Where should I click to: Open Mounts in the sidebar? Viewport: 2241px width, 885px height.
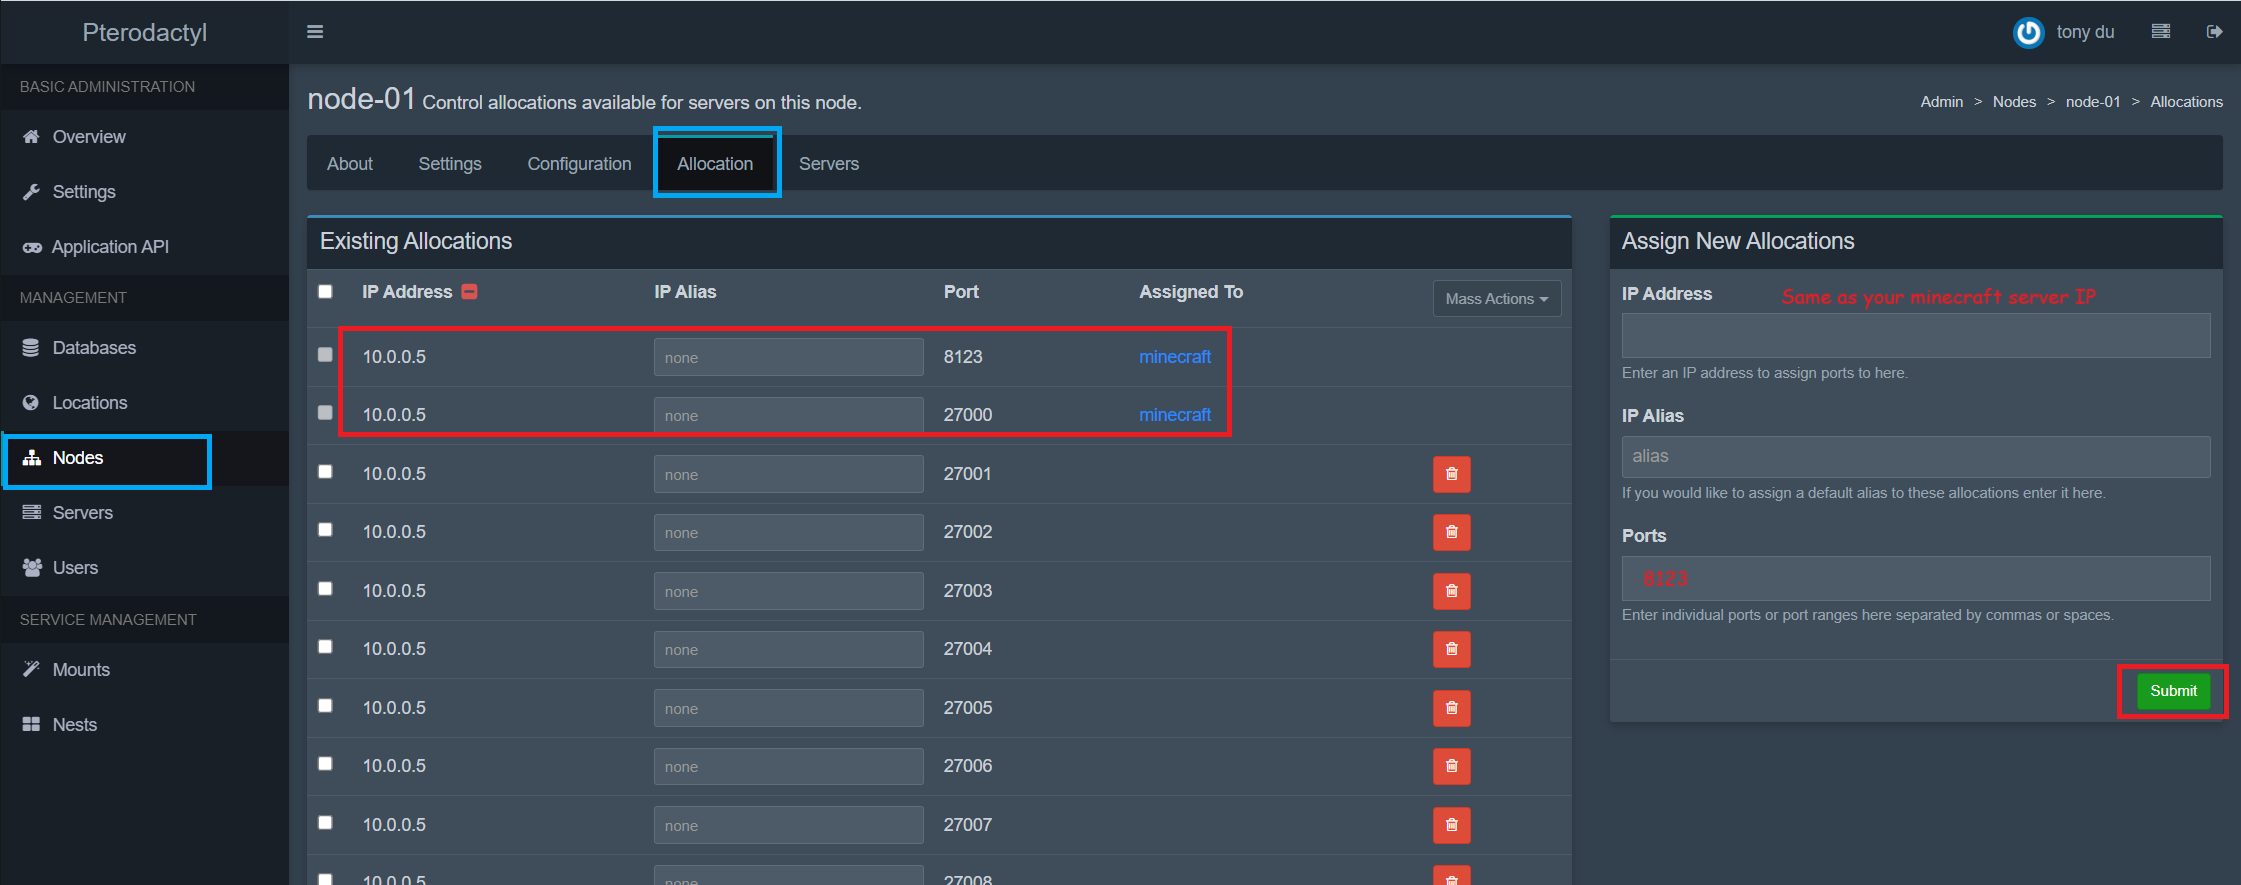(x=81, y=670)
